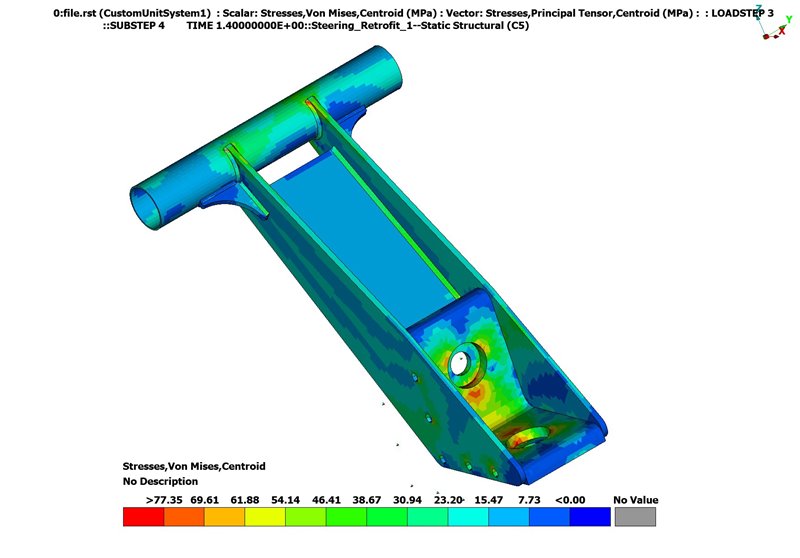
Task: Choose the darkest blue swatch at legend end
Action: pyautogui.click(x=589, y=516)
